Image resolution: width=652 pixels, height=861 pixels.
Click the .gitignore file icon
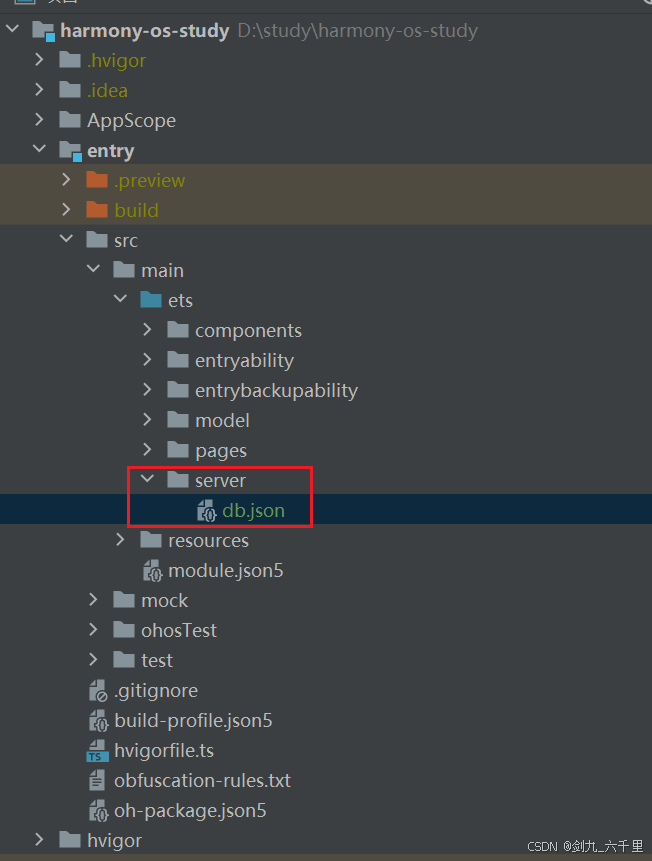[98, 690]
